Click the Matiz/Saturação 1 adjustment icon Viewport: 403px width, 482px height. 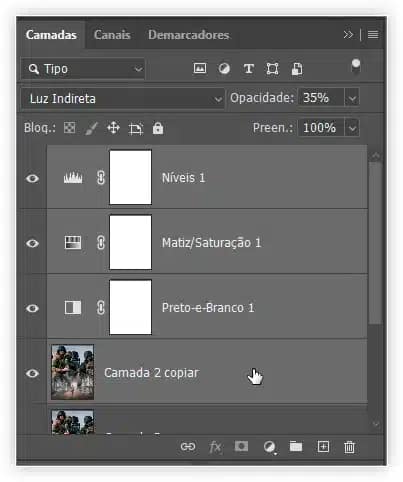73,243
